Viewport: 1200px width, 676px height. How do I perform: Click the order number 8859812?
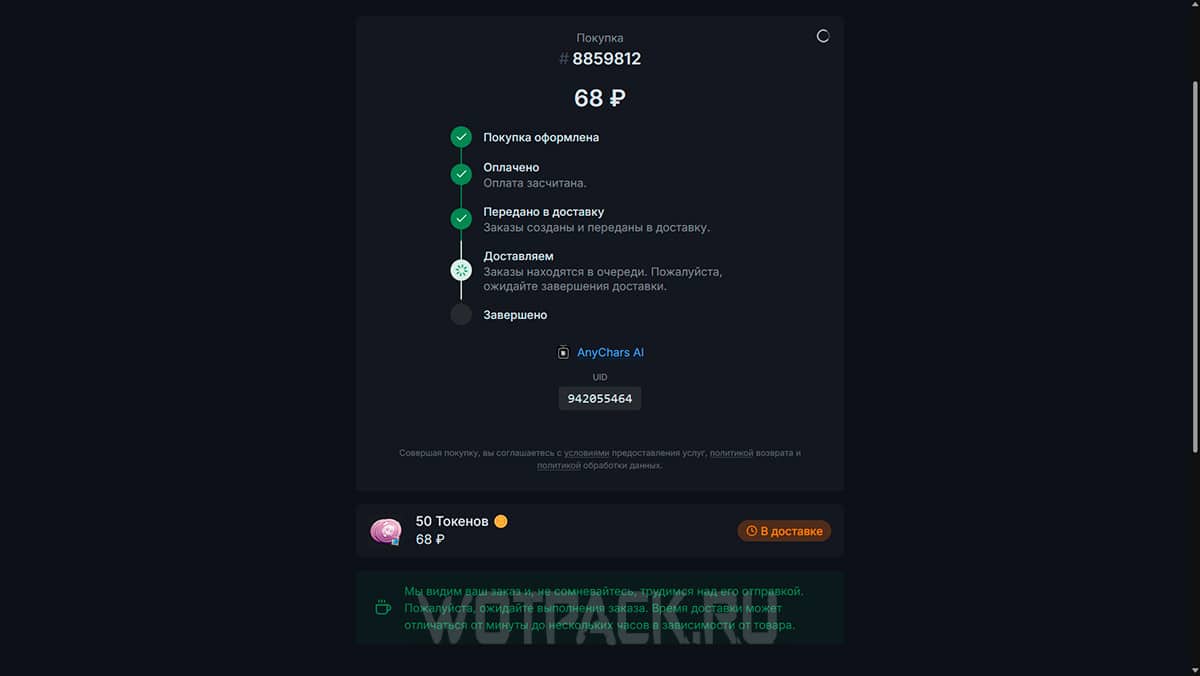607,59
